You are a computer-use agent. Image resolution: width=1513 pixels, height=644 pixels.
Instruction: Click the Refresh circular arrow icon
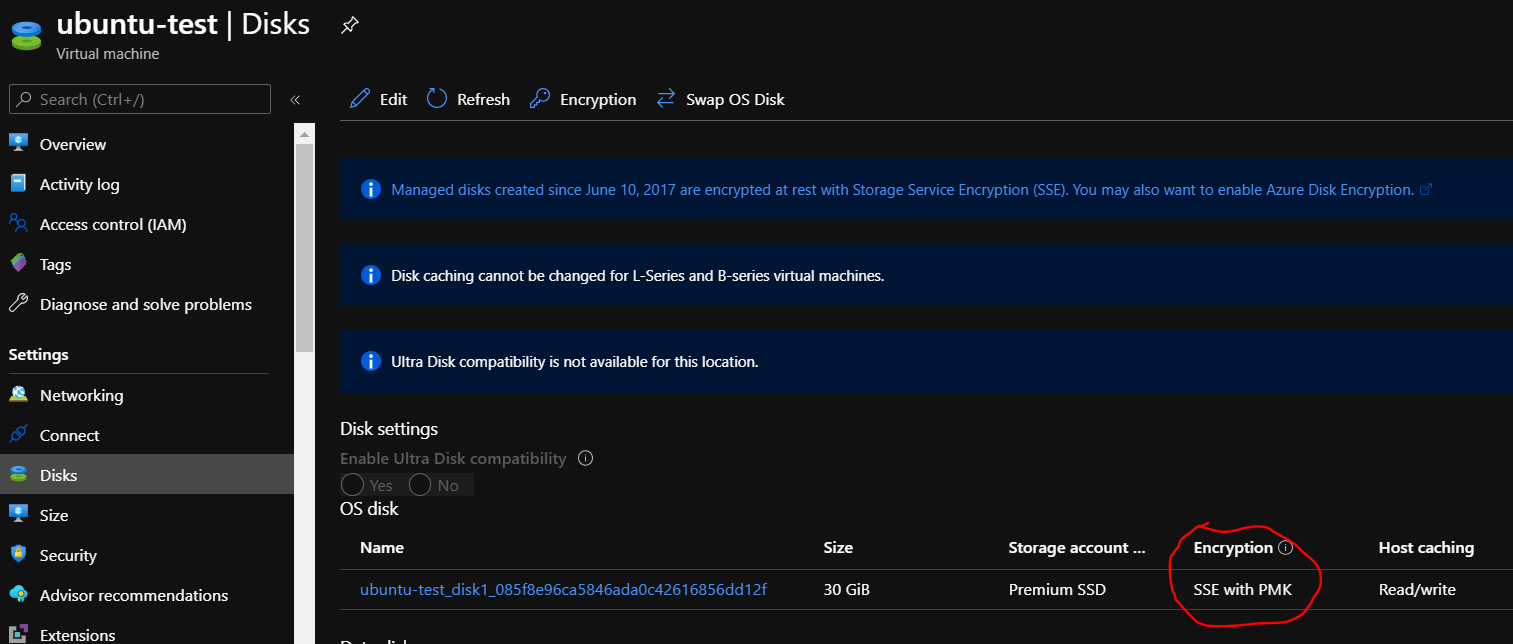click(437, 99)
